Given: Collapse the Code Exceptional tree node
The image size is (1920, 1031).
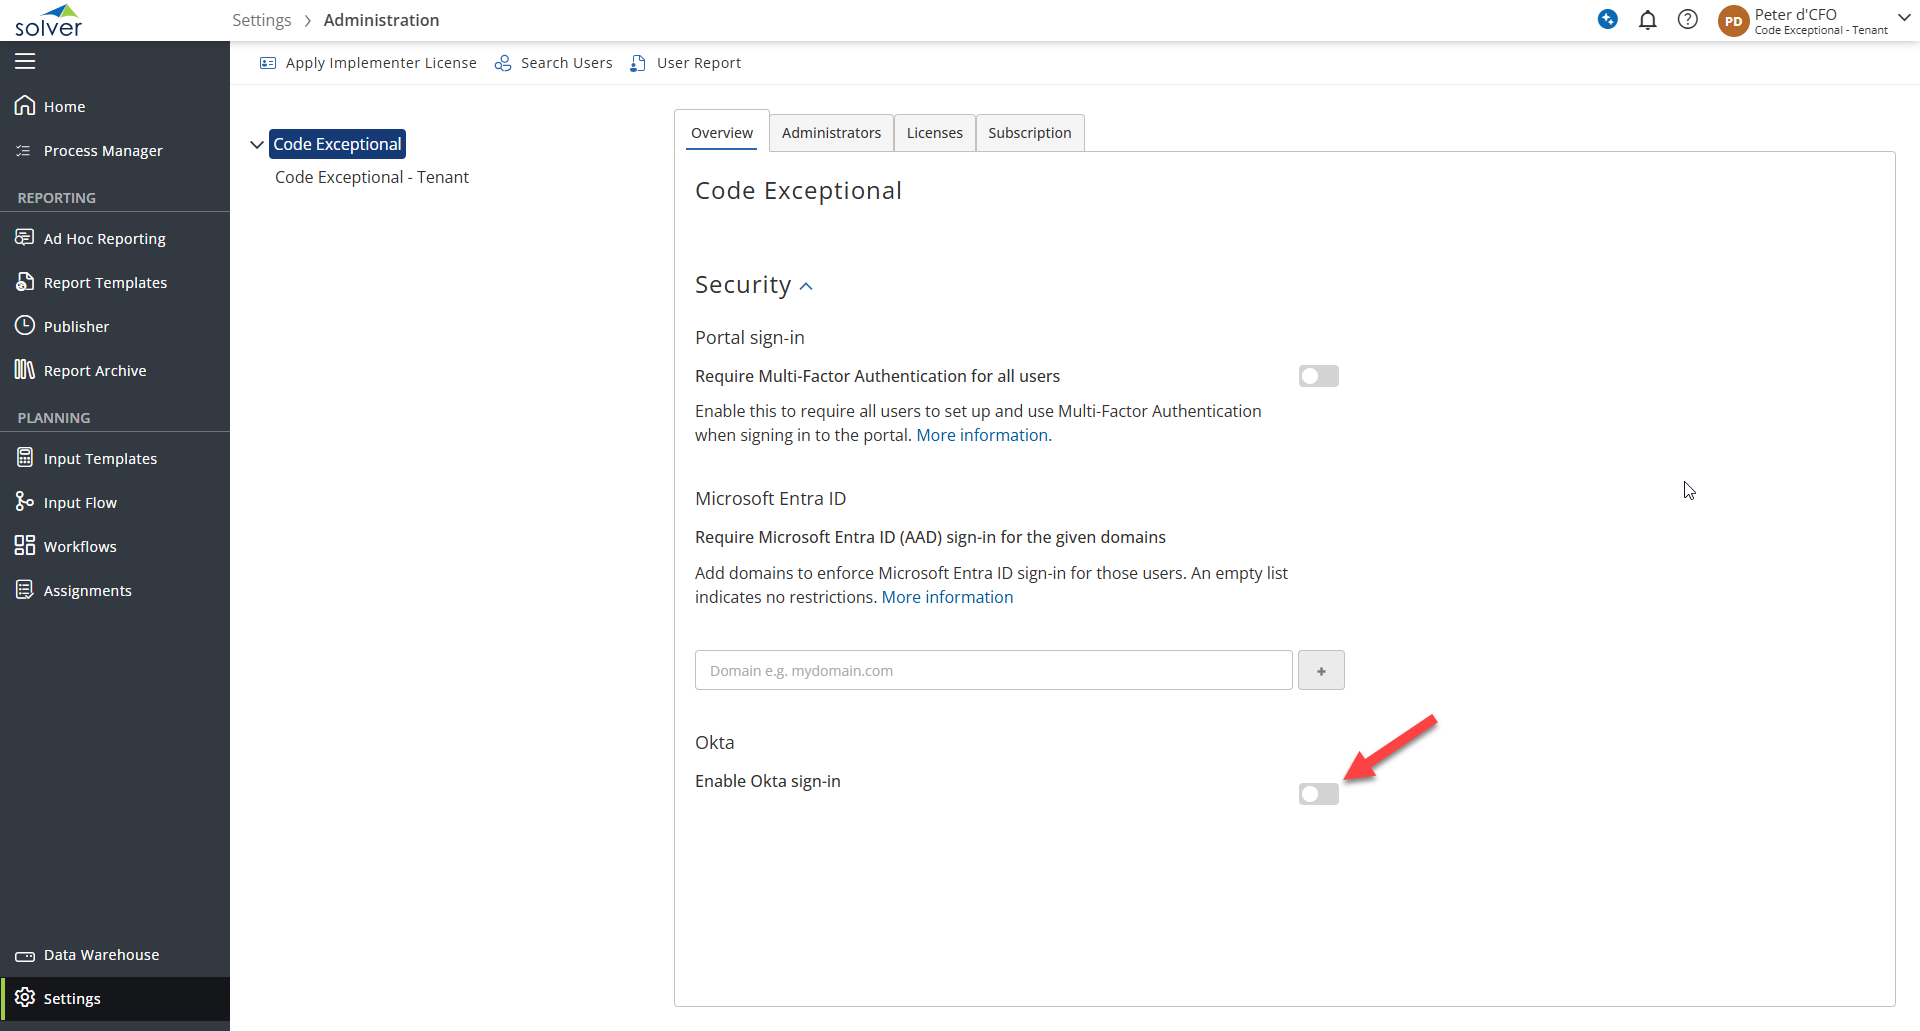Looking at the screenshot, I should (257, 145).
